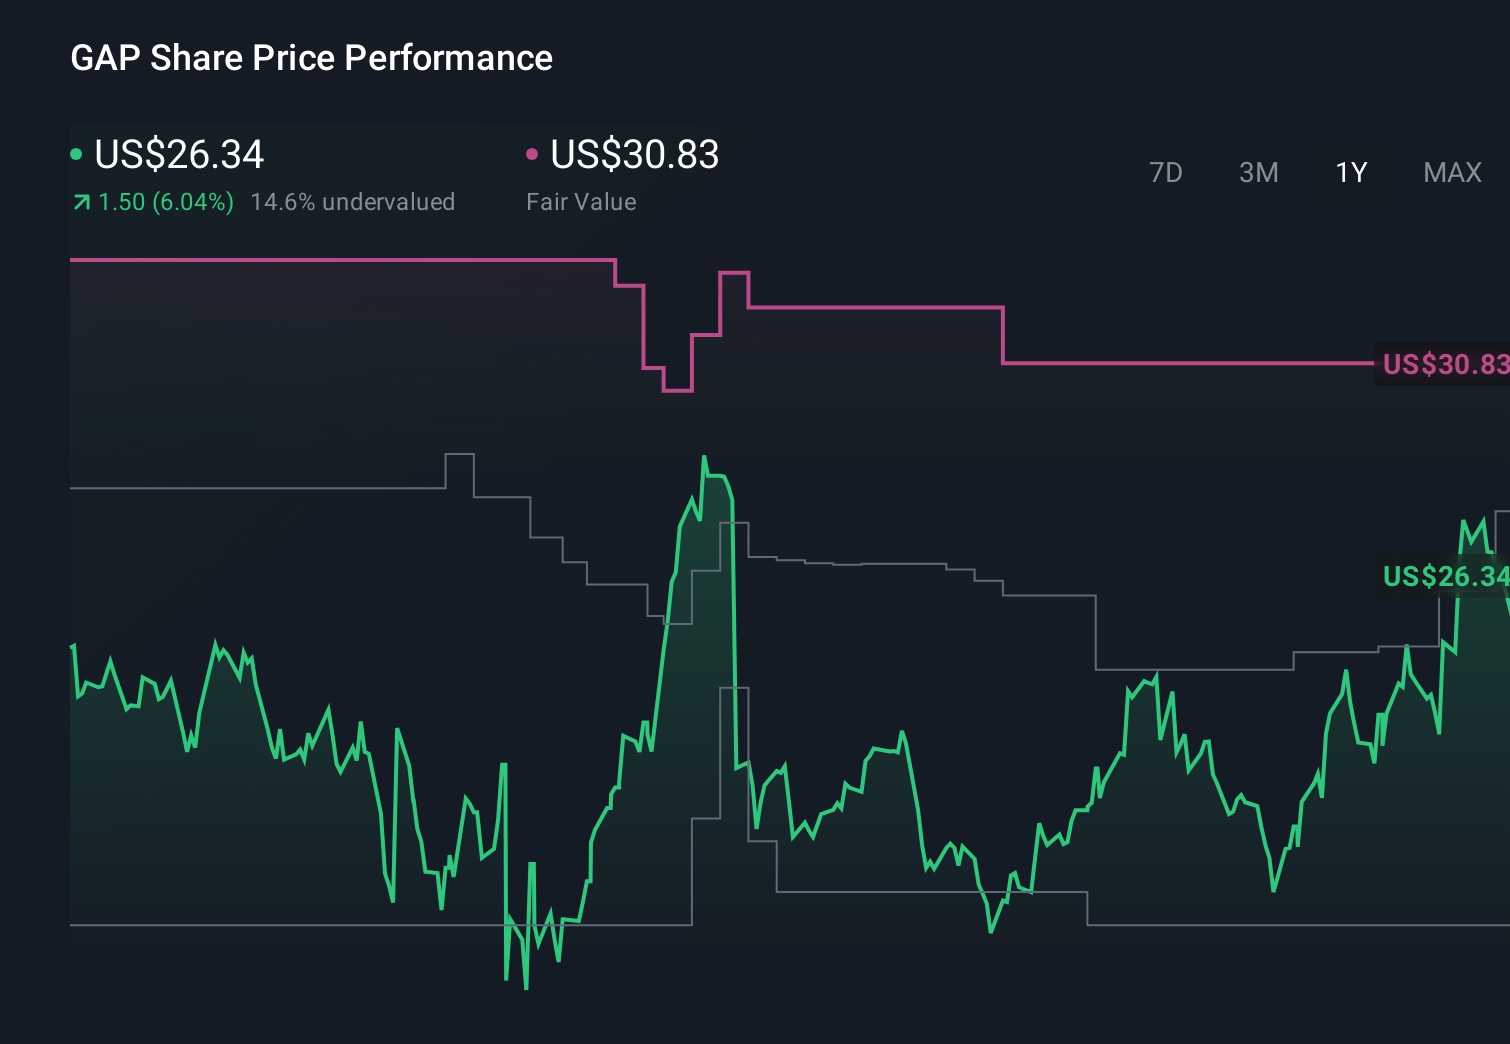
Task: Click the Fair Value caption text
Action: click(x=581, y=201)
